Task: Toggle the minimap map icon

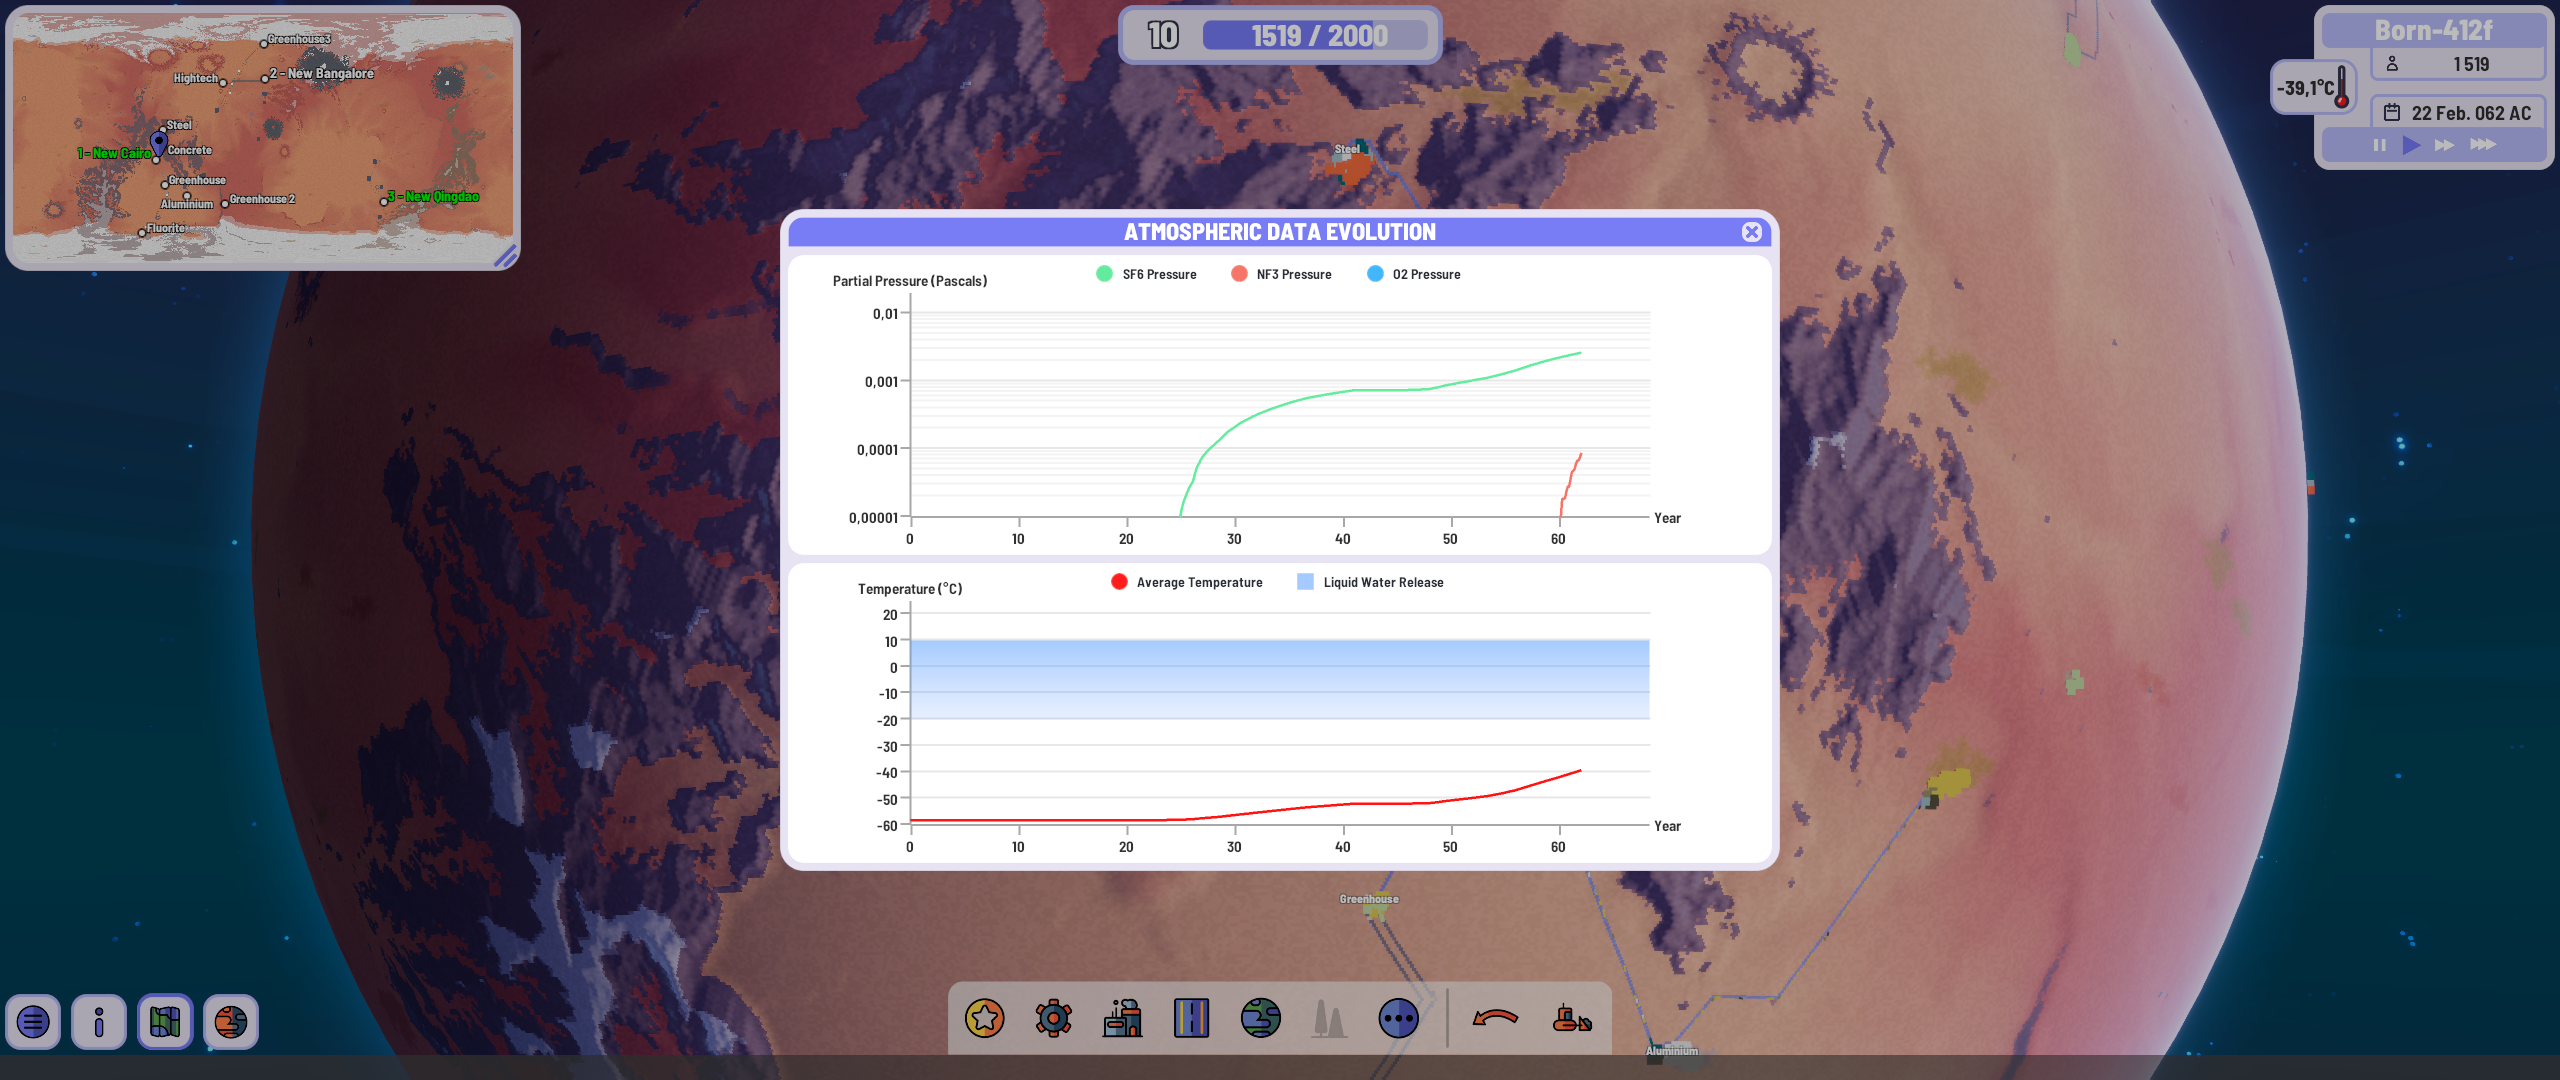Action: 165,1022
